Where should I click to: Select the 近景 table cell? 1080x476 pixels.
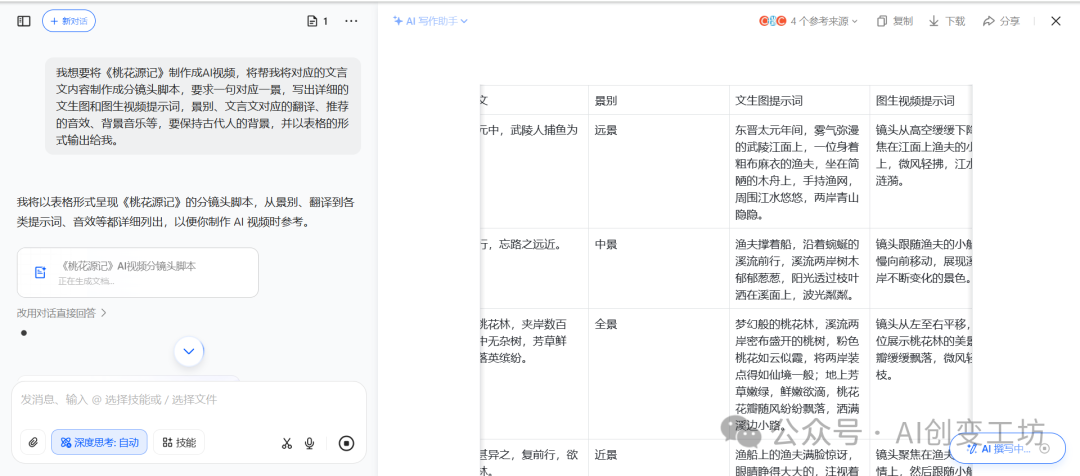pyautogui.click(x=658, y=457)
